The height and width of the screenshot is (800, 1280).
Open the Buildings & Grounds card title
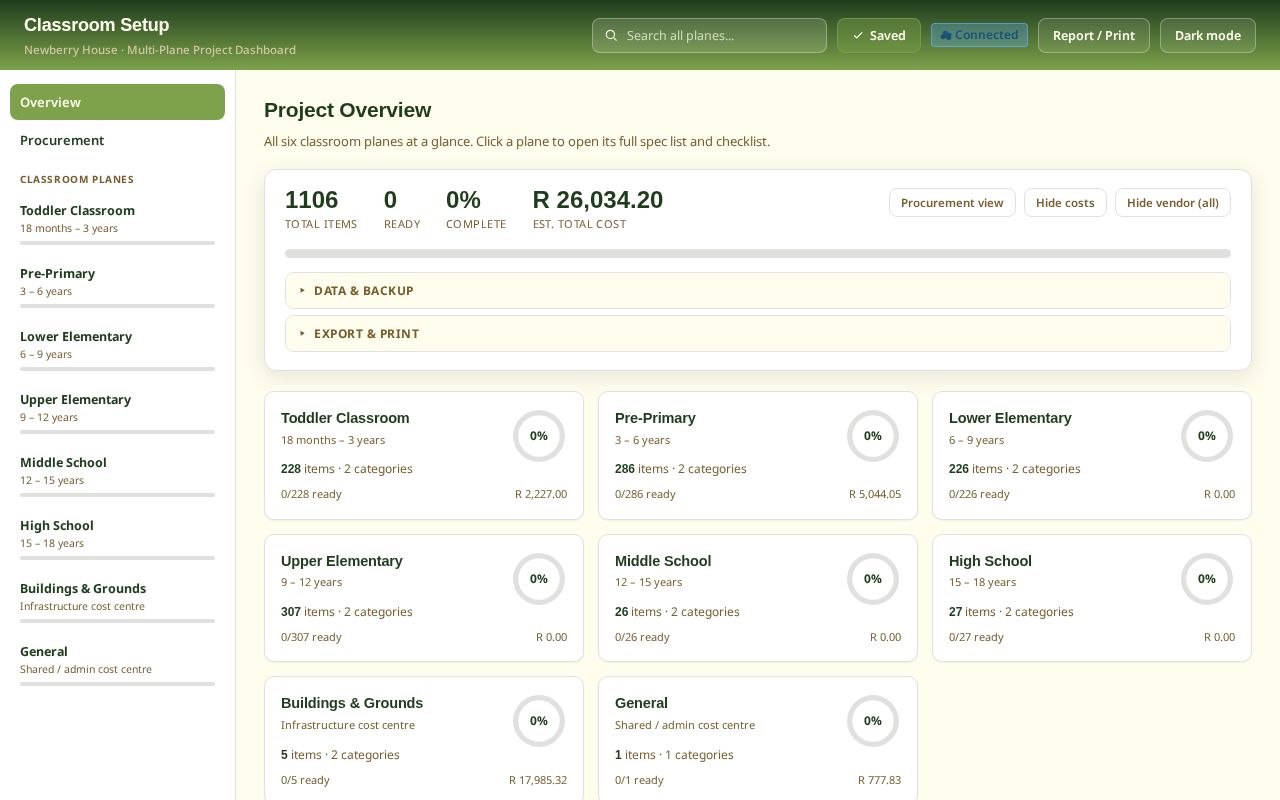tap(352, 703)
